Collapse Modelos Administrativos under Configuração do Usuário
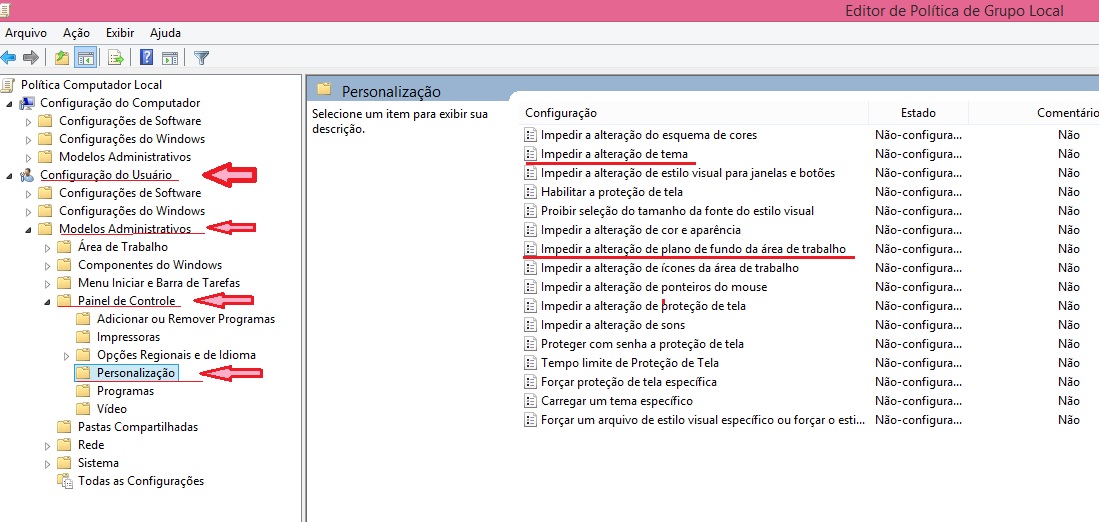 point(29,230)
